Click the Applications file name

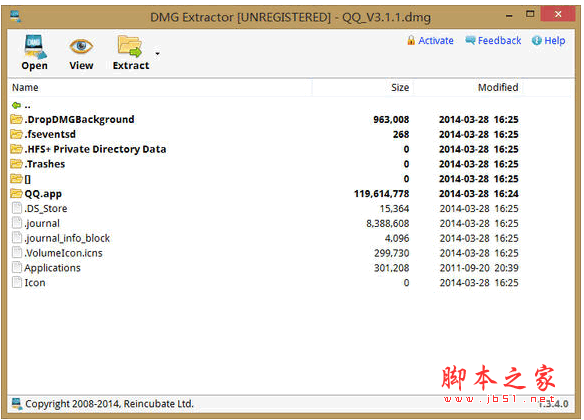53,268
